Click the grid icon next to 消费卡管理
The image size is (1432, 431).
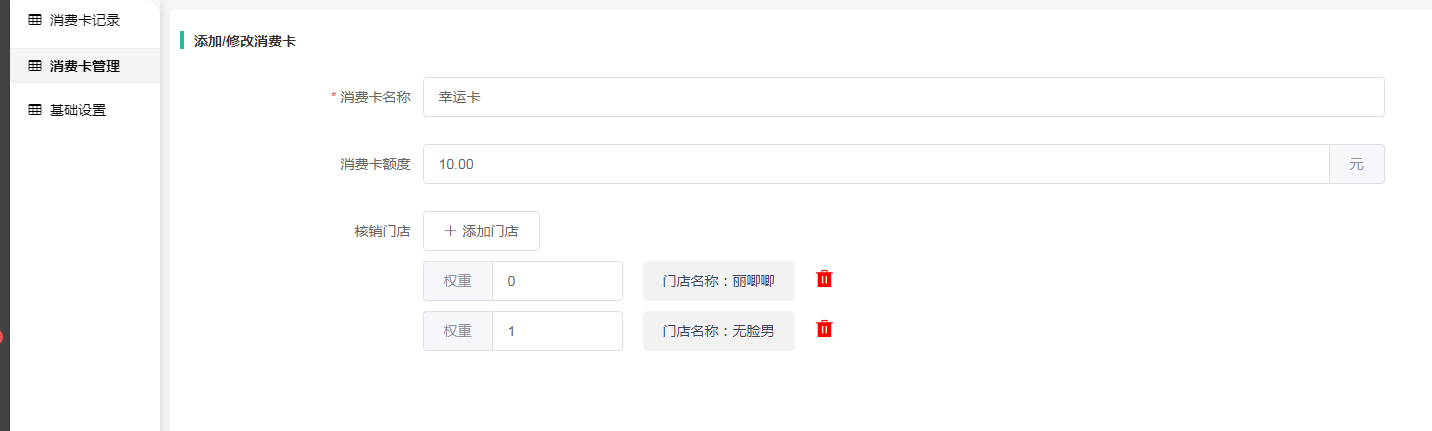pyautogui.click(x=35, y=66)
